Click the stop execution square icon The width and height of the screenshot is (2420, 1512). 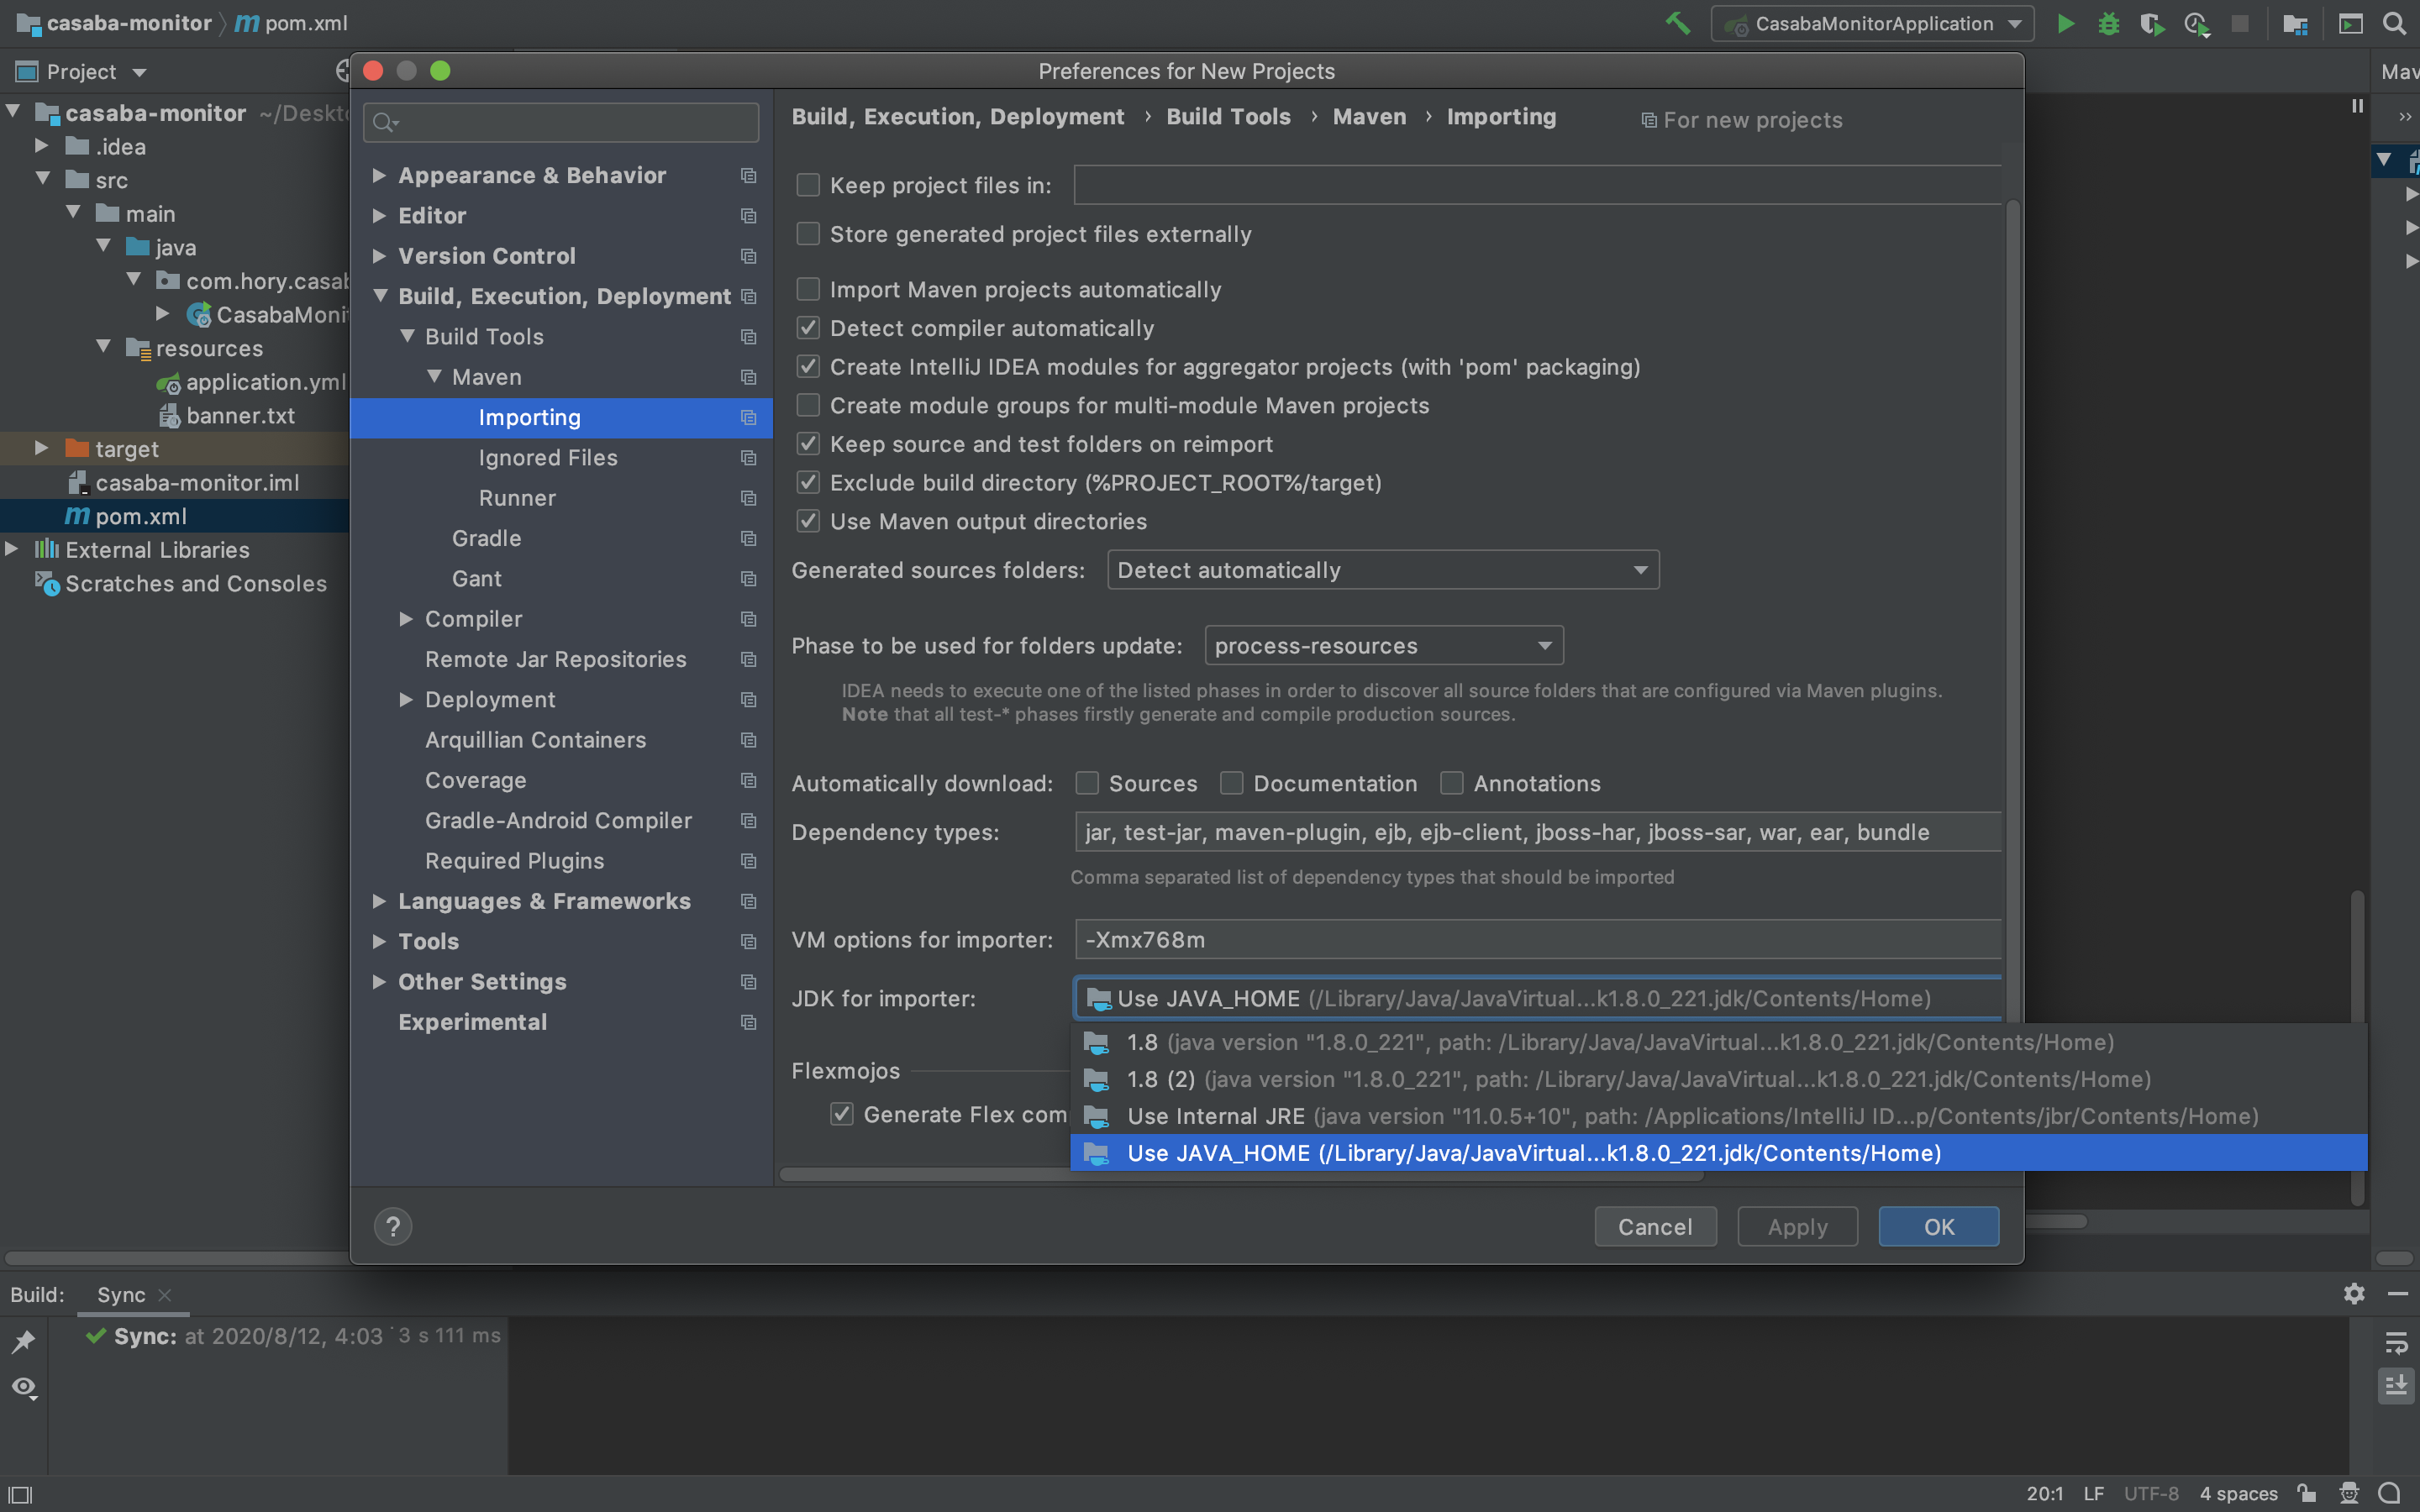[2240, 23]
